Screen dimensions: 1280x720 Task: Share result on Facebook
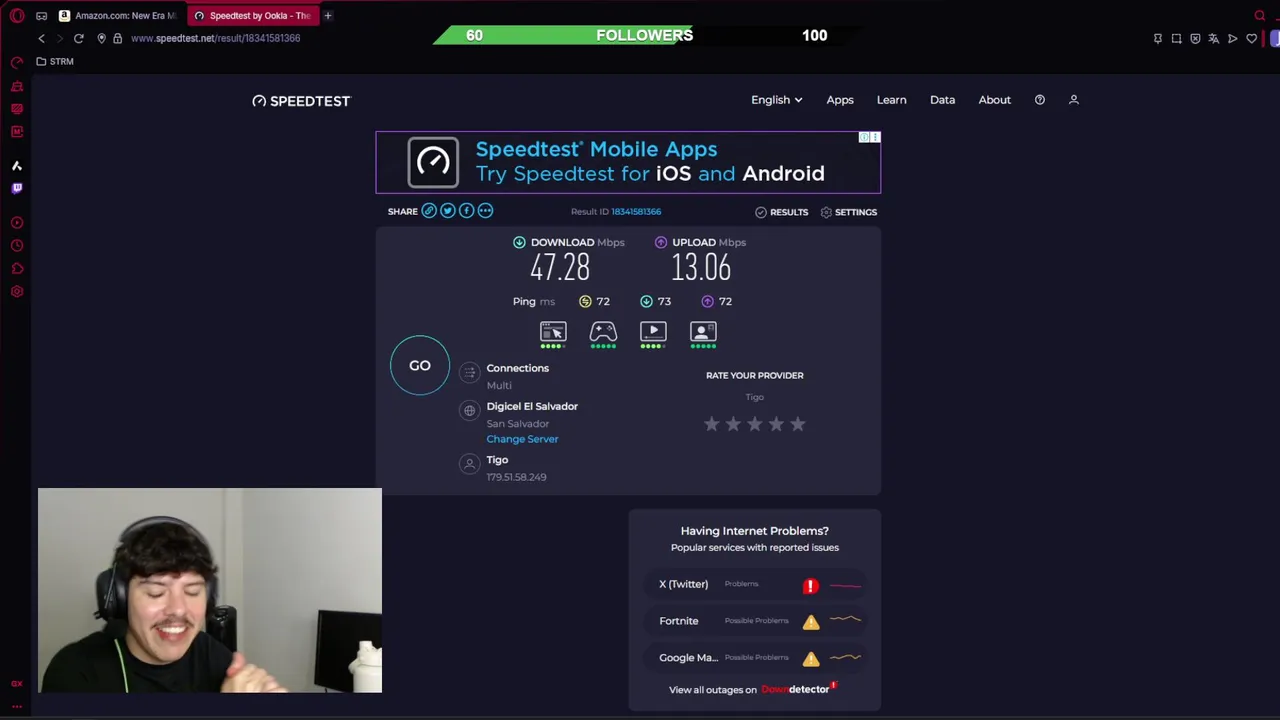tap(466, 211)
